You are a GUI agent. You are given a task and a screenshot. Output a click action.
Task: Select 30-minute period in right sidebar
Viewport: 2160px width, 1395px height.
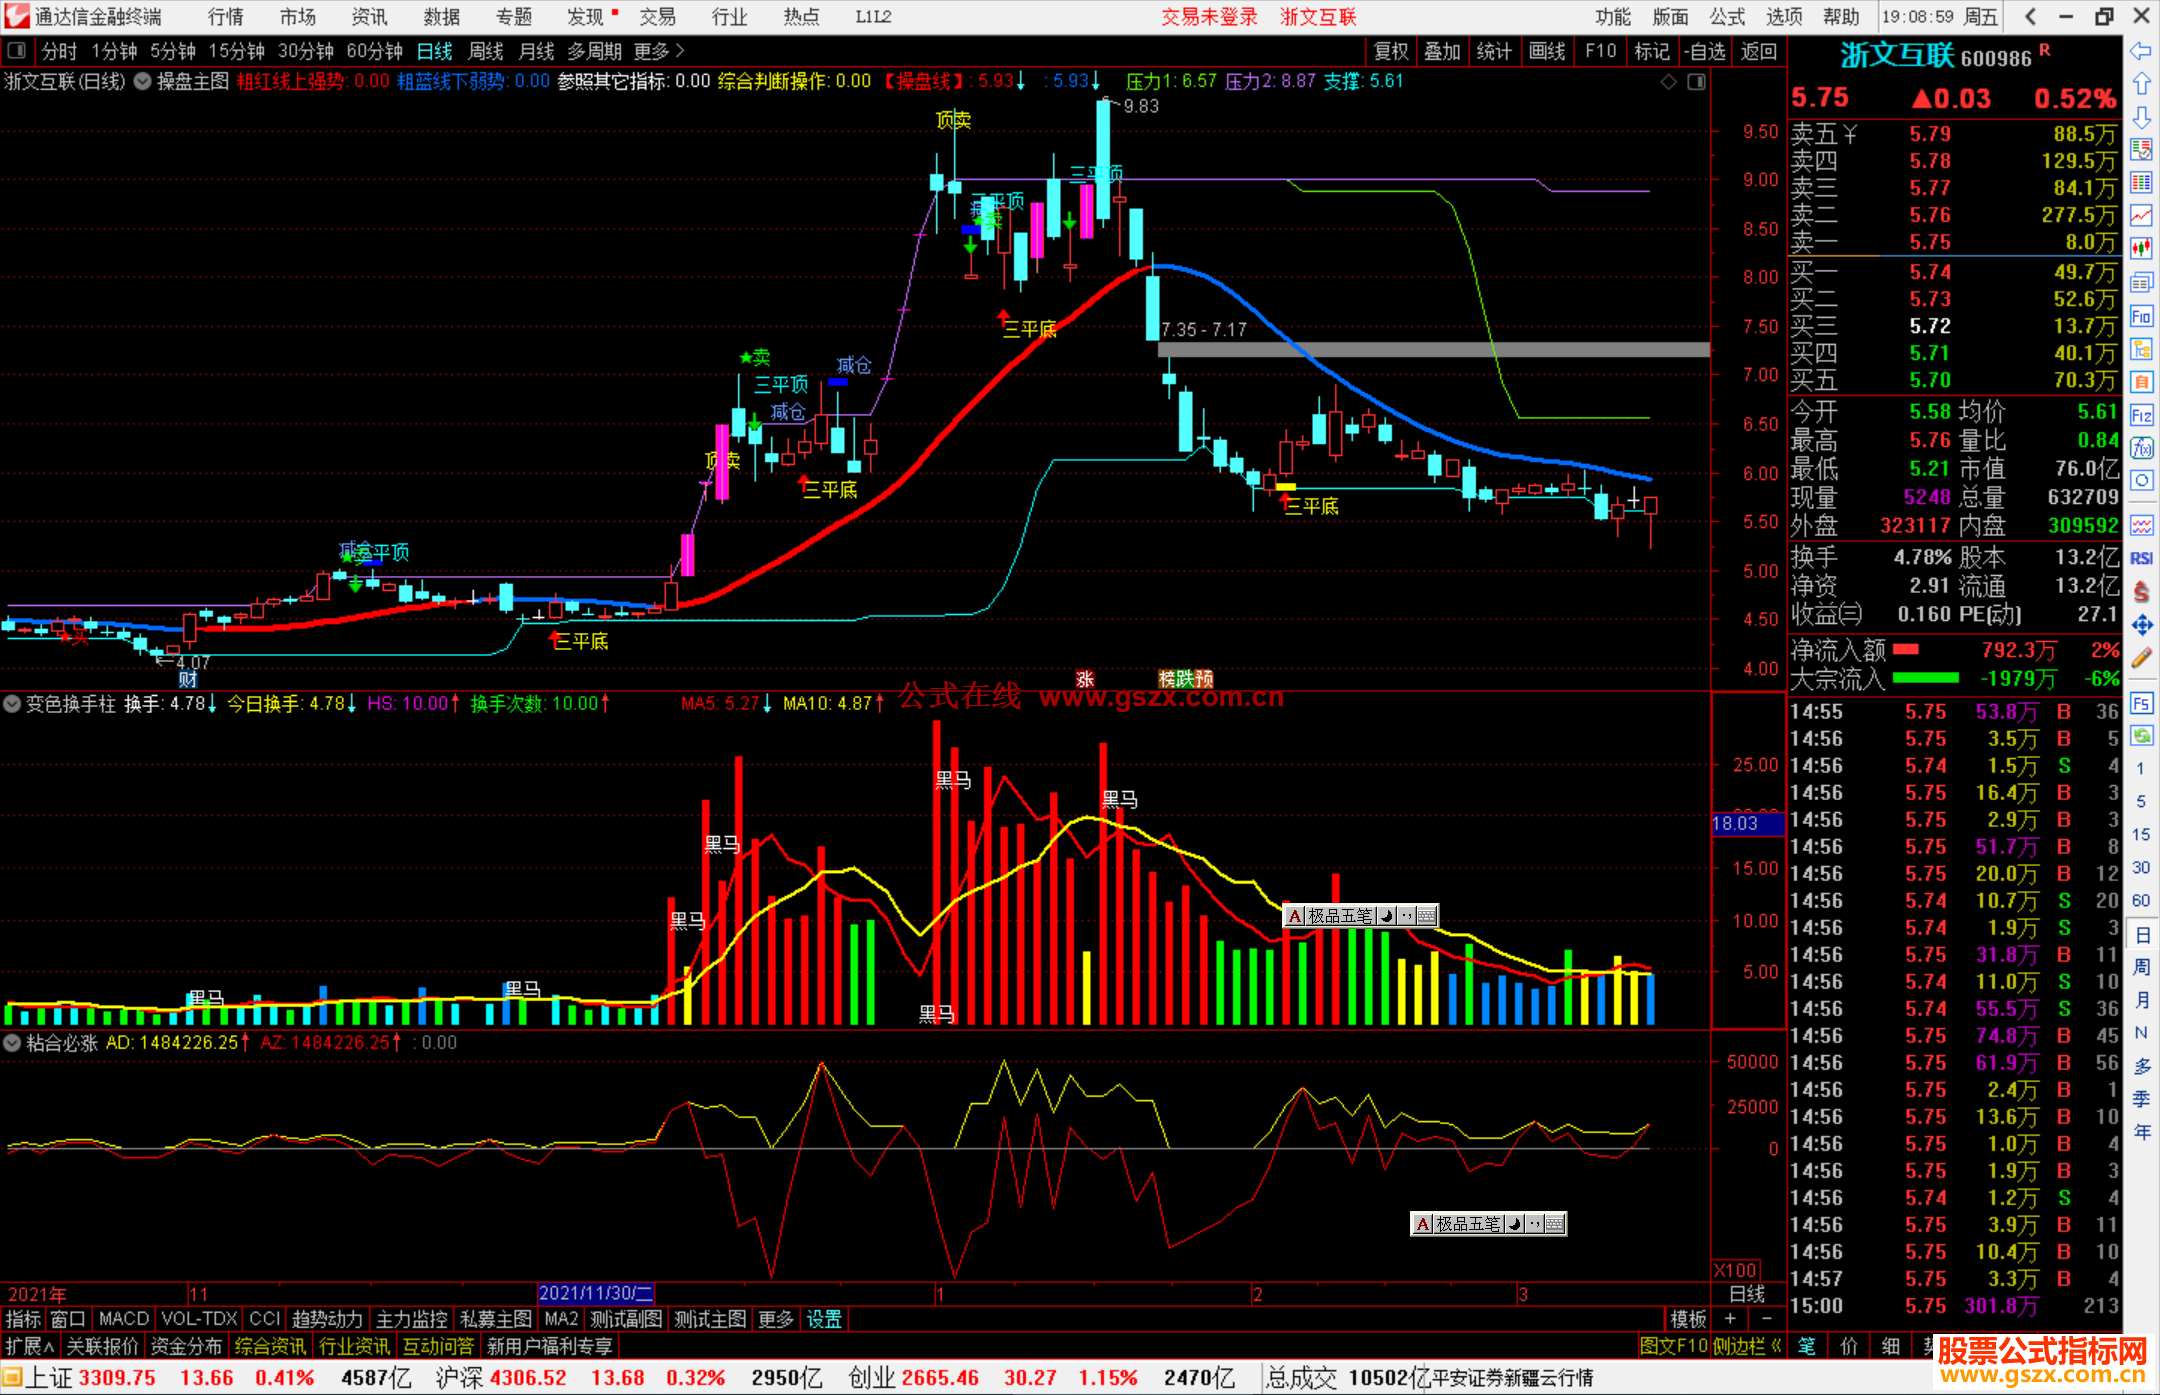[2141, 867]
